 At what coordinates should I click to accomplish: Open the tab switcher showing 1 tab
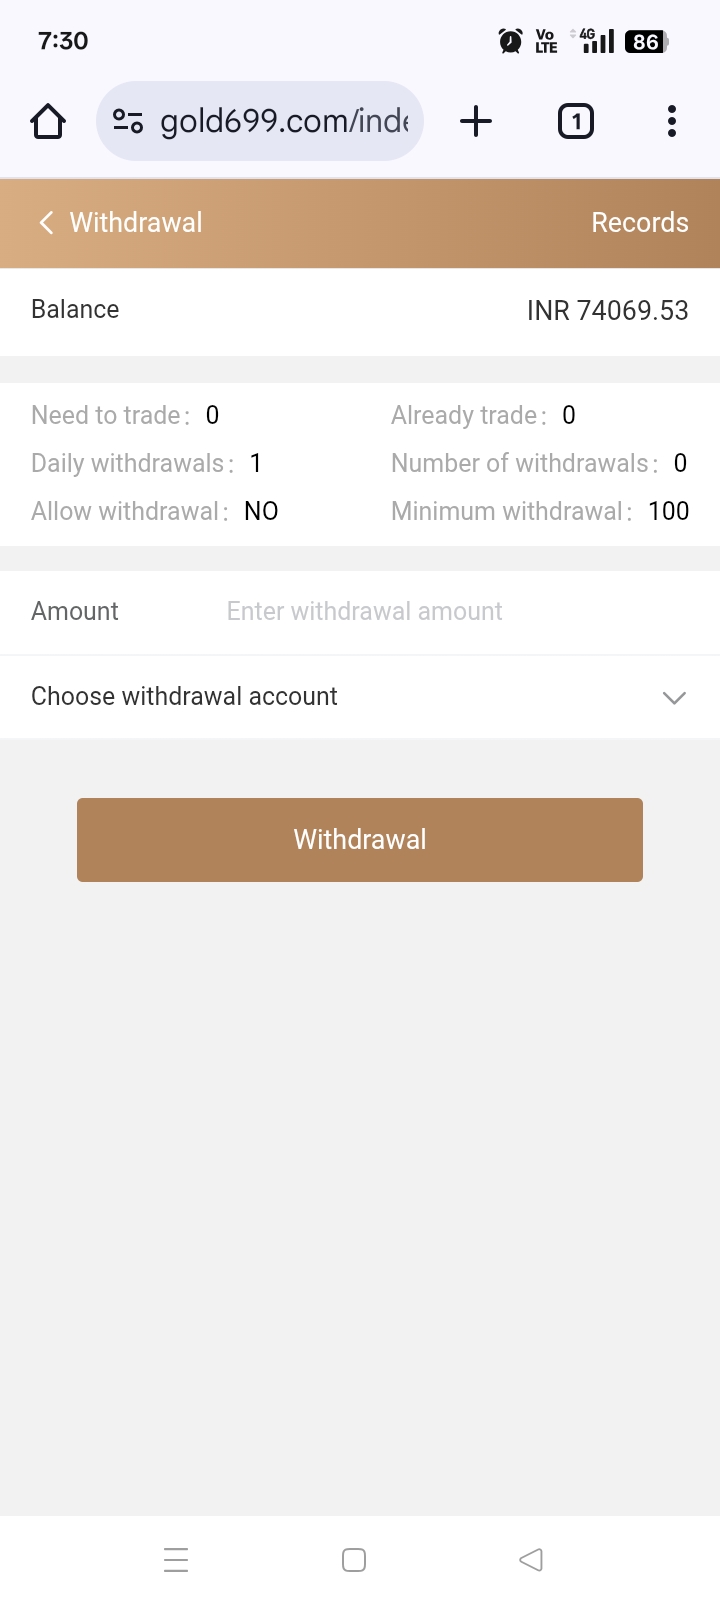pyautogui.click(x=575, y=122)
